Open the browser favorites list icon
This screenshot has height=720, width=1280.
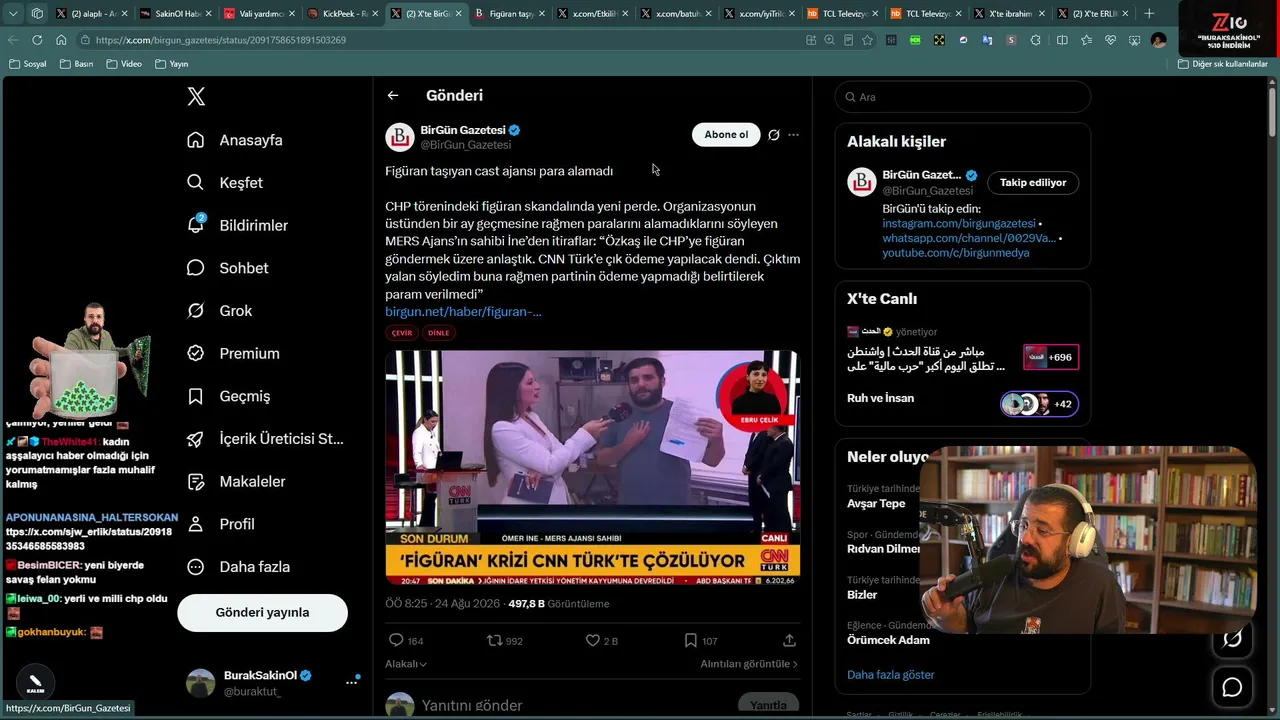[x=1086, y=40]
